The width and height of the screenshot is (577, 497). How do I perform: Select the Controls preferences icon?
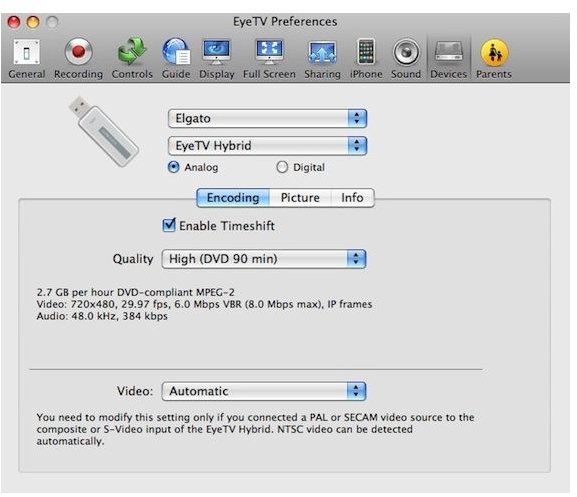pyautogui.click(x=132, y=59)
